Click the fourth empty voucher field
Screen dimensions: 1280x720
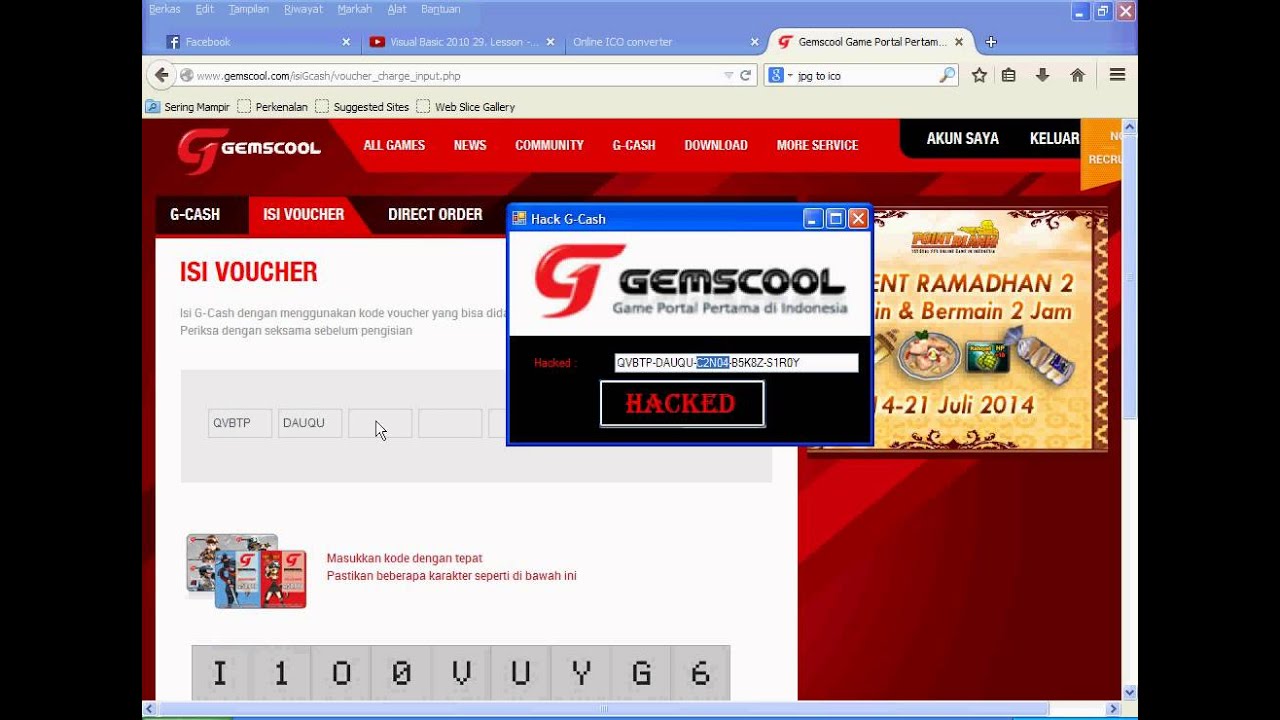(x=450, y=423)
